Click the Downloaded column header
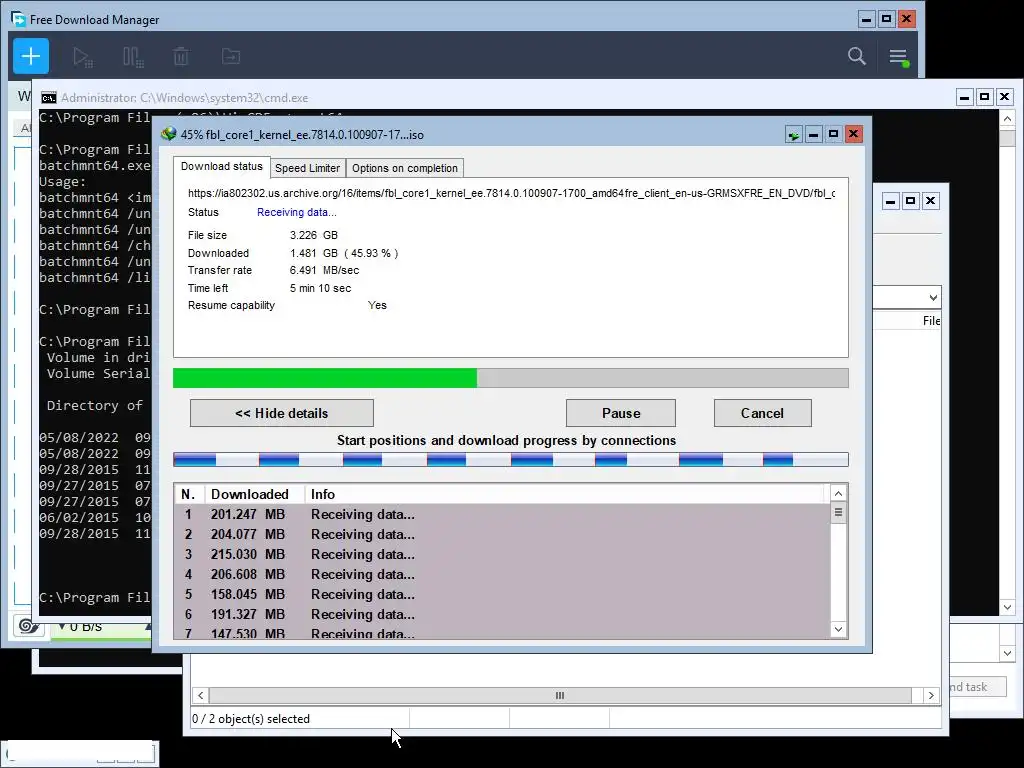Screen dimensions: 1024x768 point(254,494)
